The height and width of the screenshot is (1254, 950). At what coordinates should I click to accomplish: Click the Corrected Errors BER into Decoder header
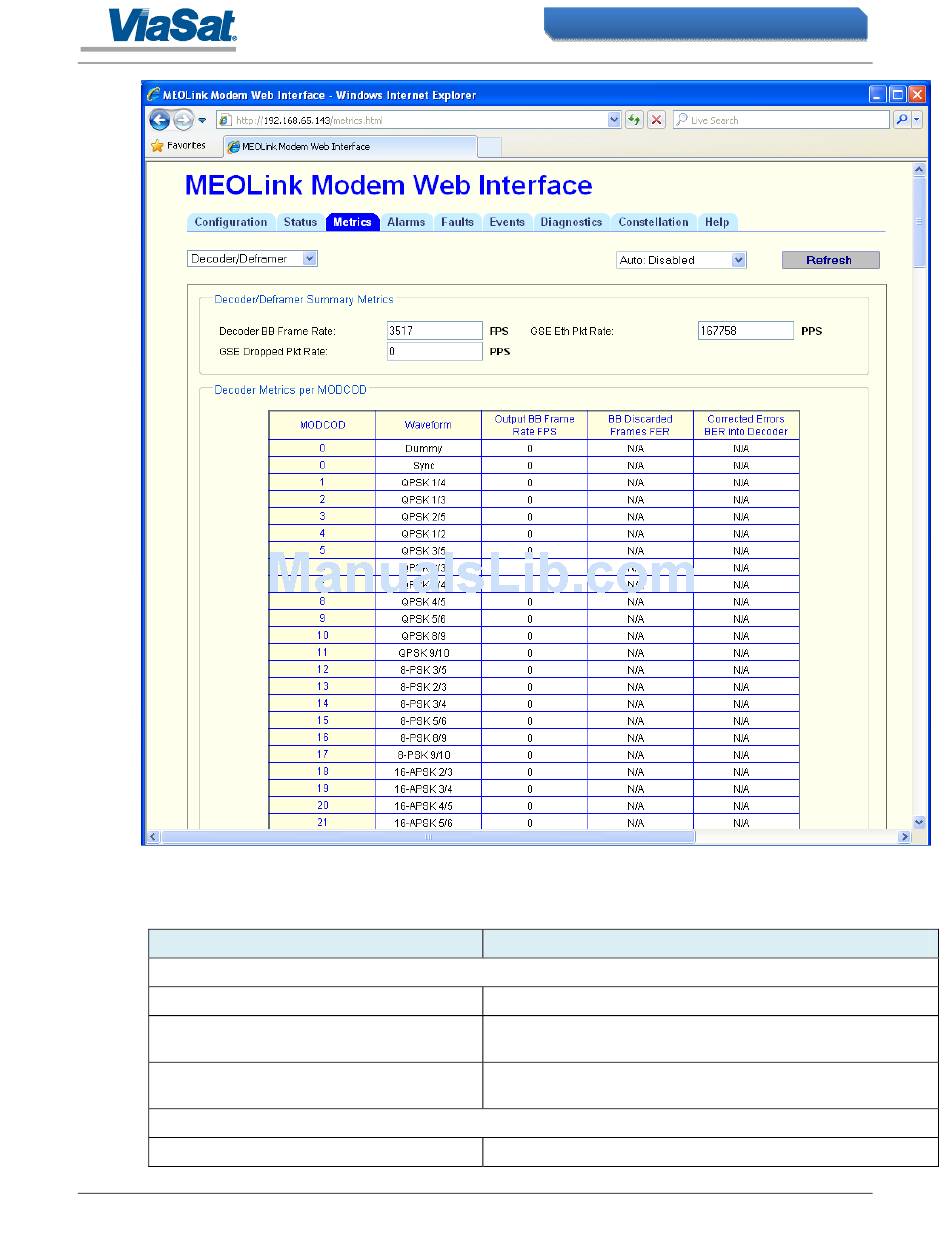point(746,425)
